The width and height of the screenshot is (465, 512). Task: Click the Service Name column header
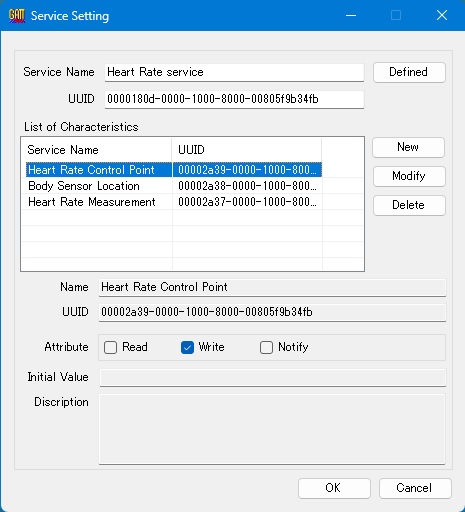[x=97, y=150]
